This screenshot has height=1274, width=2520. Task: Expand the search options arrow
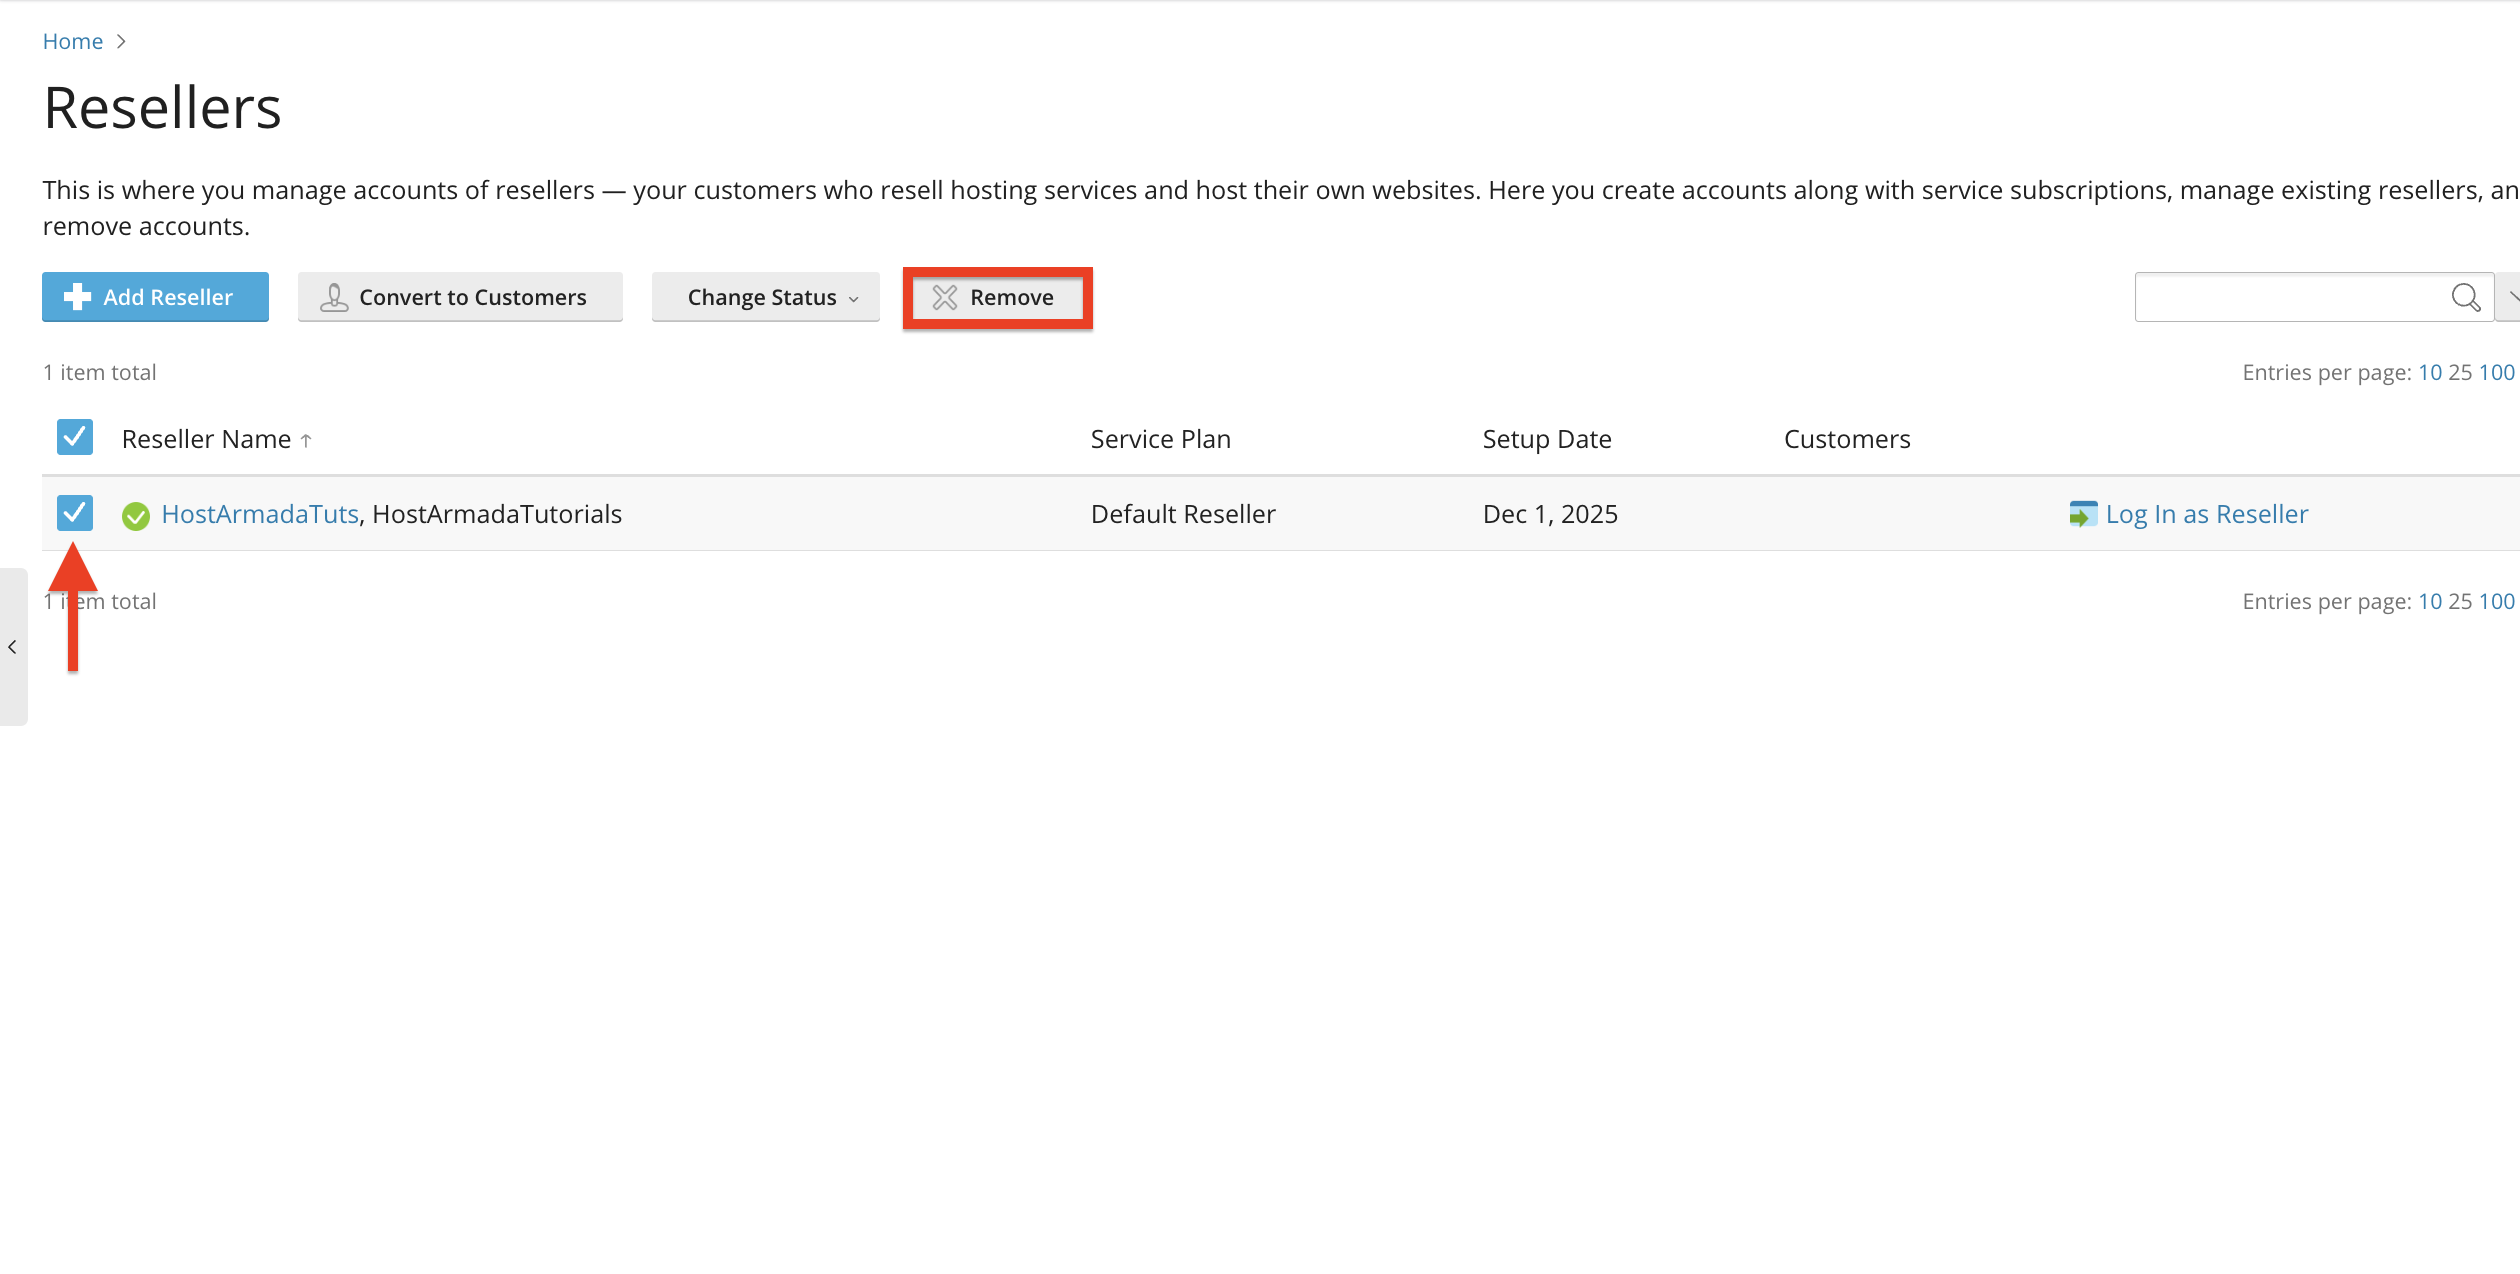coord(2510,297)
